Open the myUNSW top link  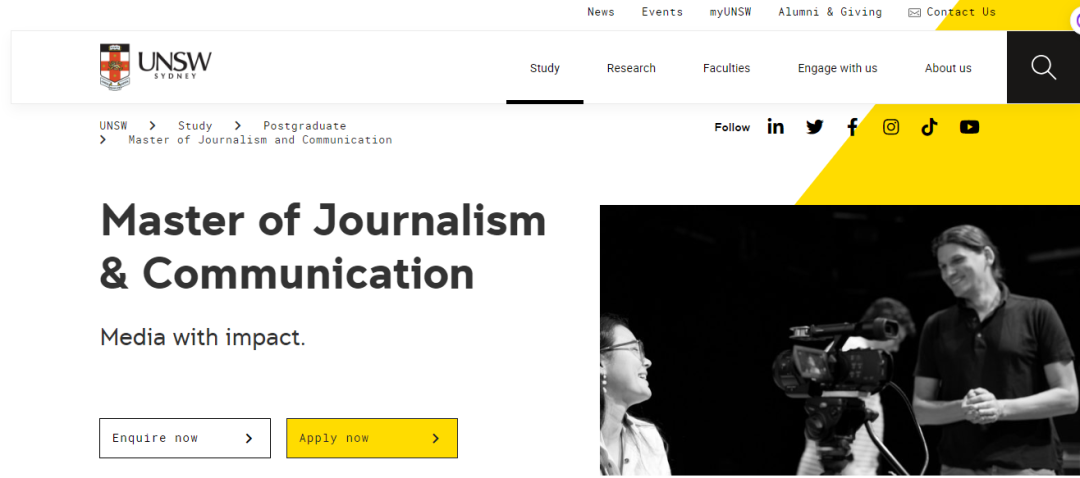click(x=730, y=12)
